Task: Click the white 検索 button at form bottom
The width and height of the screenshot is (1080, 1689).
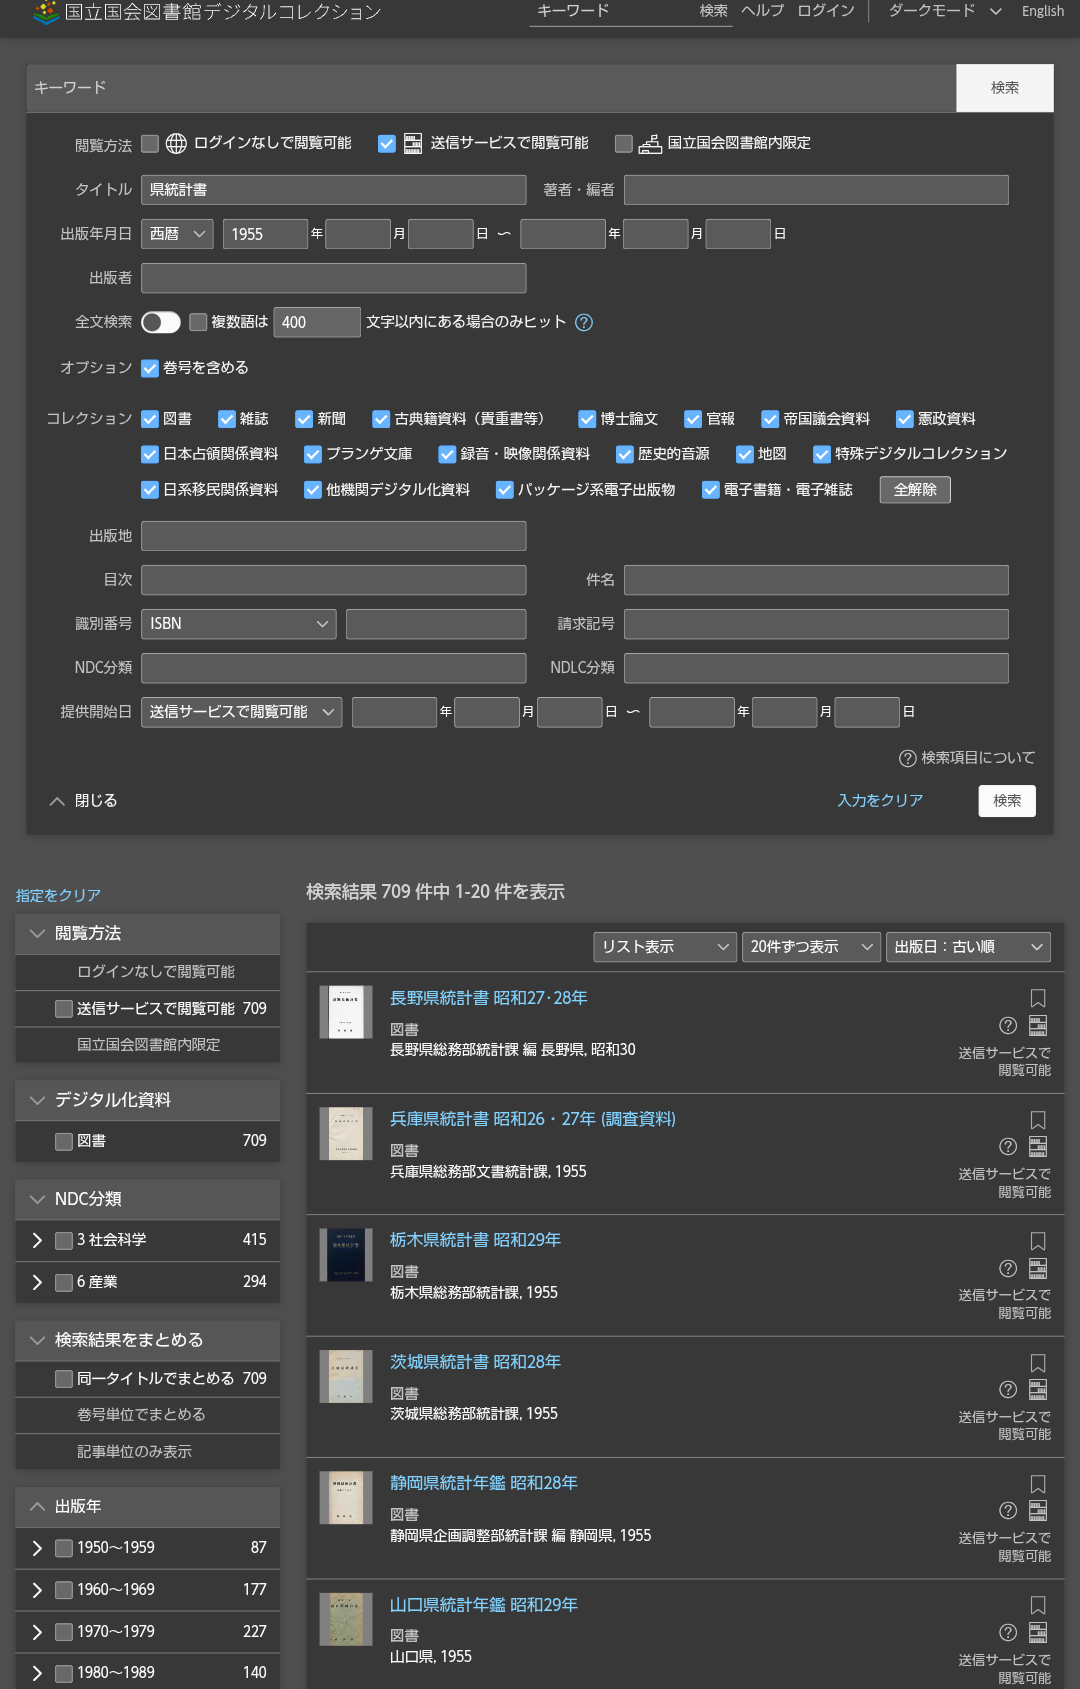Action: tap(1007, 801)
